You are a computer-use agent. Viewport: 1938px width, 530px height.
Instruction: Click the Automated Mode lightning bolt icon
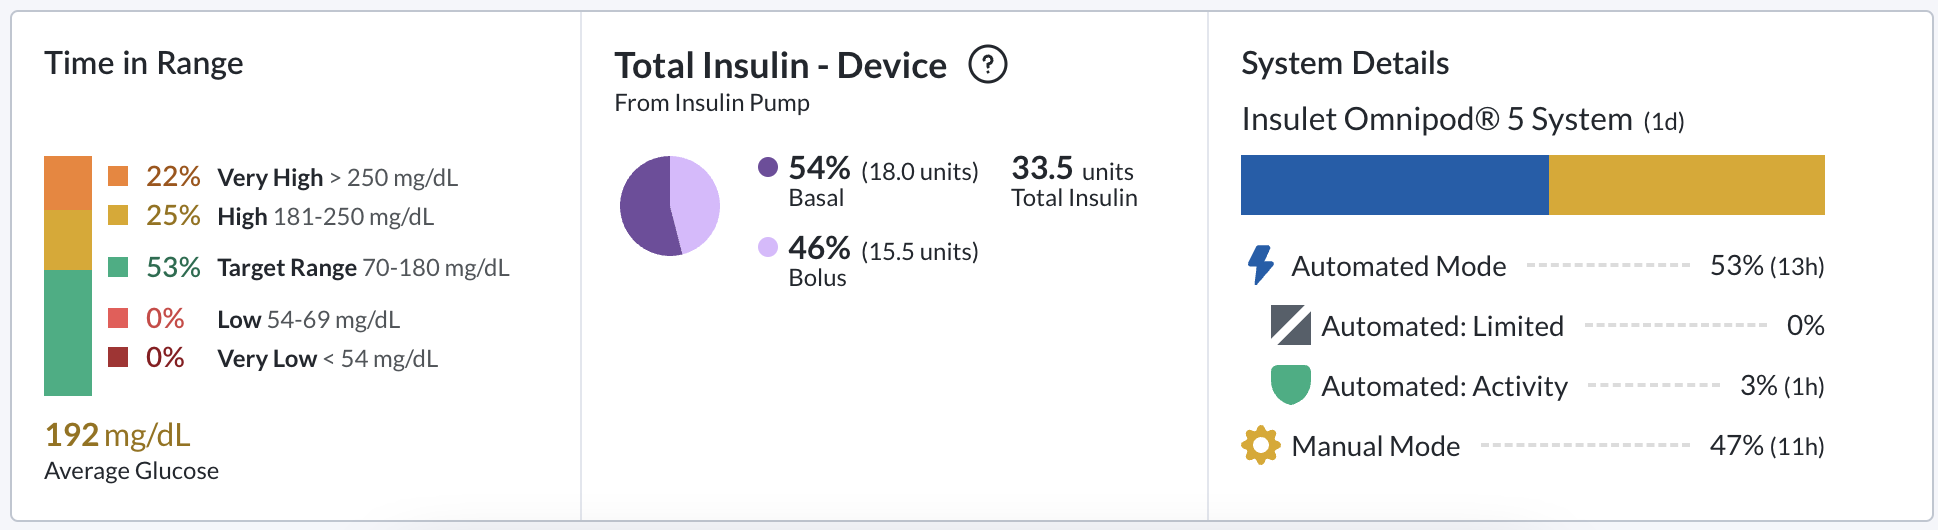click(x=1261, y=265)
